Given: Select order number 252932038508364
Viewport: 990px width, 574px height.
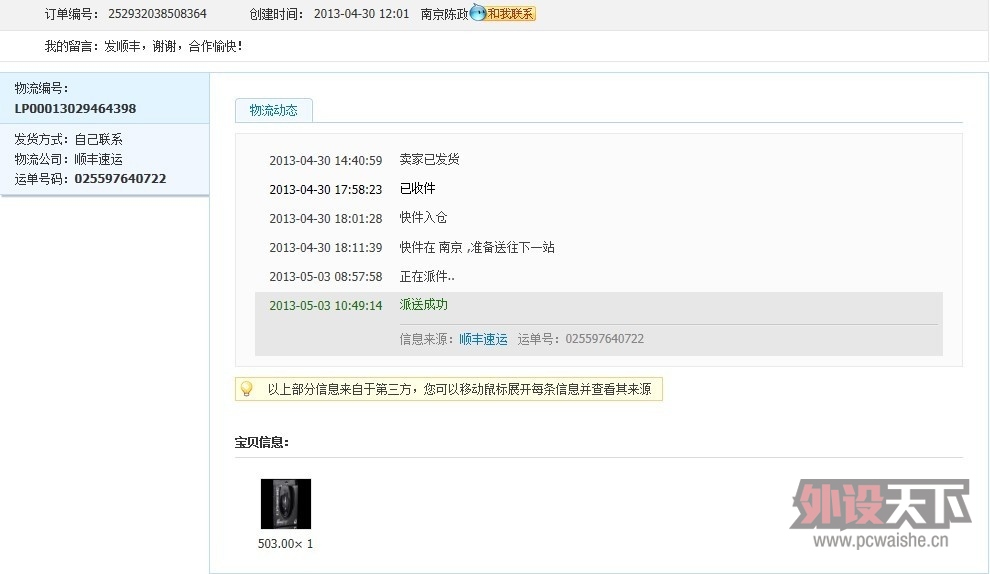Looking at the screenshot, I should click(x=157, y=13).
